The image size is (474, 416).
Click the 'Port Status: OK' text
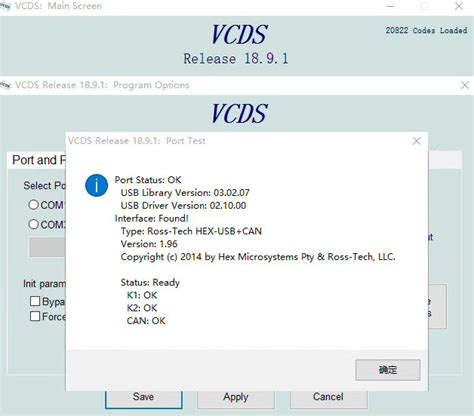click(x=148, y=180)
